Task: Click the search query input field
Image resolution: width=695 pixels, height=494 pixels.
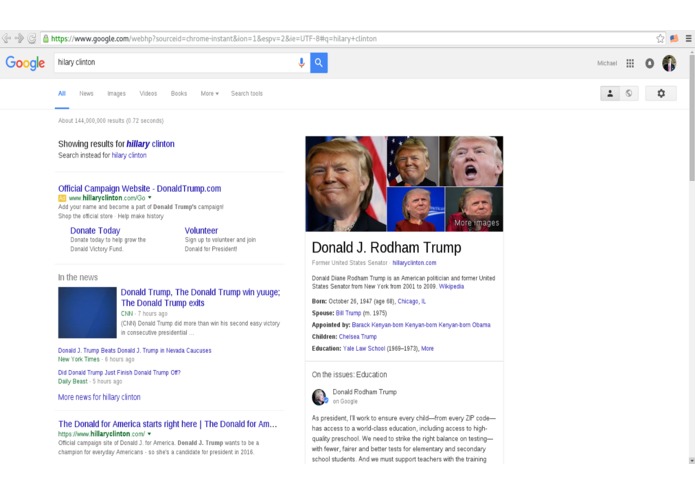Action: (175, 62)
